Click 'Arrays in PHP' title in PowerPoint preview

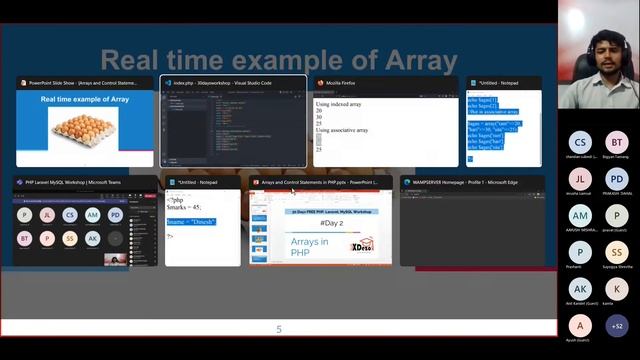coord(309,247)
